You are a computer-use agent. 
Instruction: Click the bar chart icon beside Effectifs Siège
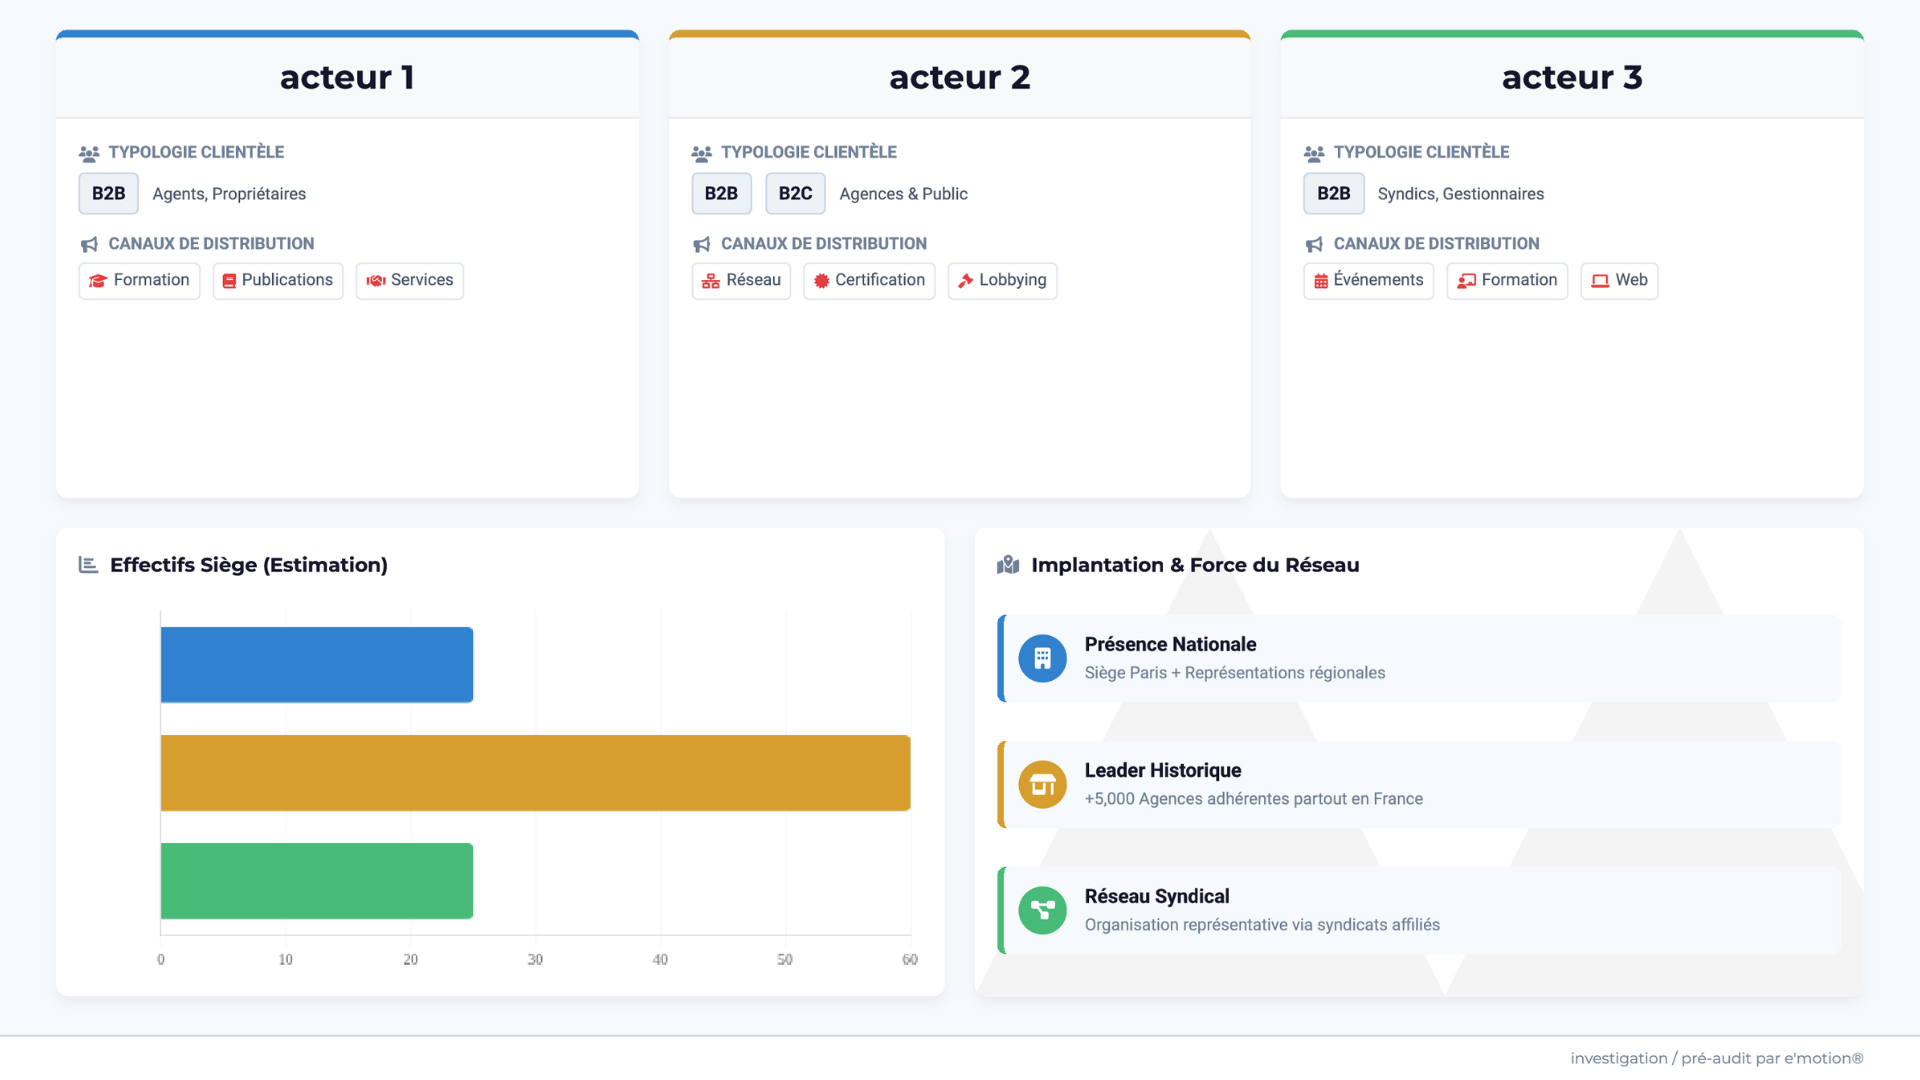click(x=88, y=565)
